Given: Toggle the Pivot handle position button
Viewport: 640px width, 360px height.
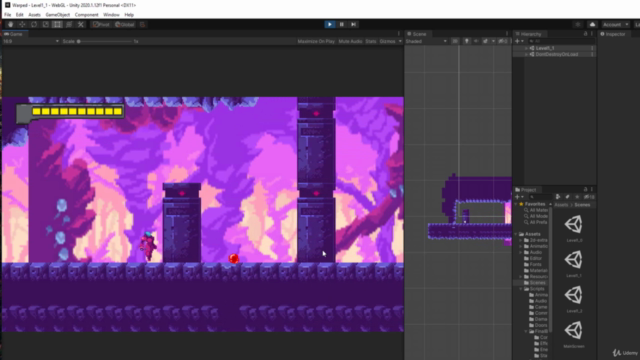Looking at the screenshot, I should point(101,24).
